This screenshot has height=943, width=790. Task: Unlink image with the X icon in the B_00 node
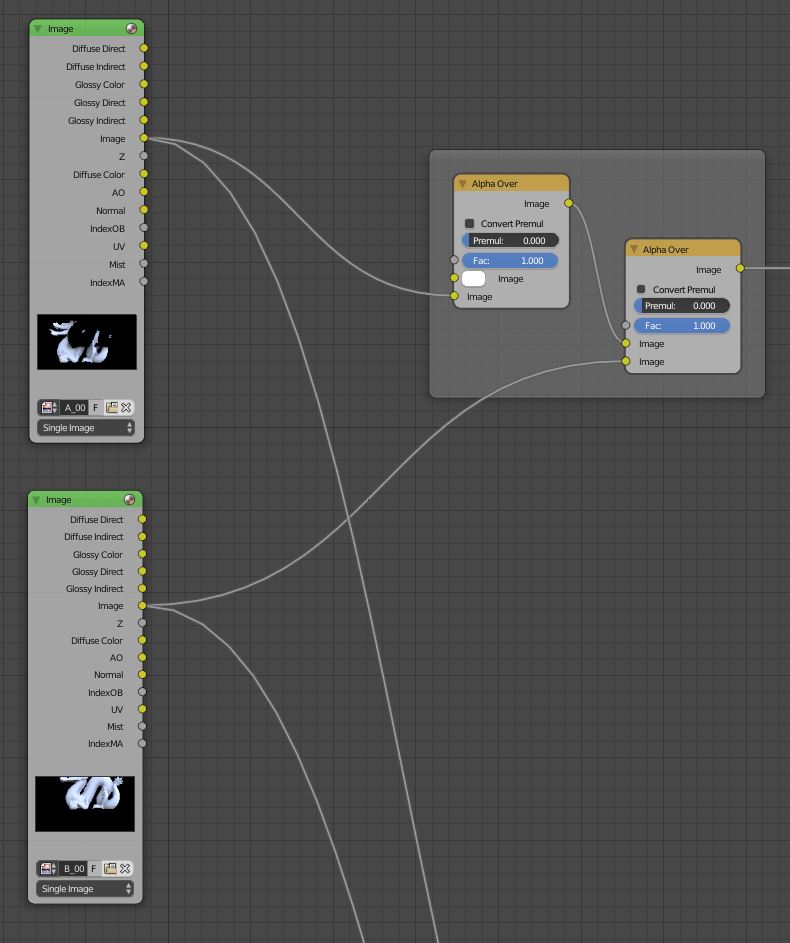[125, 868]
